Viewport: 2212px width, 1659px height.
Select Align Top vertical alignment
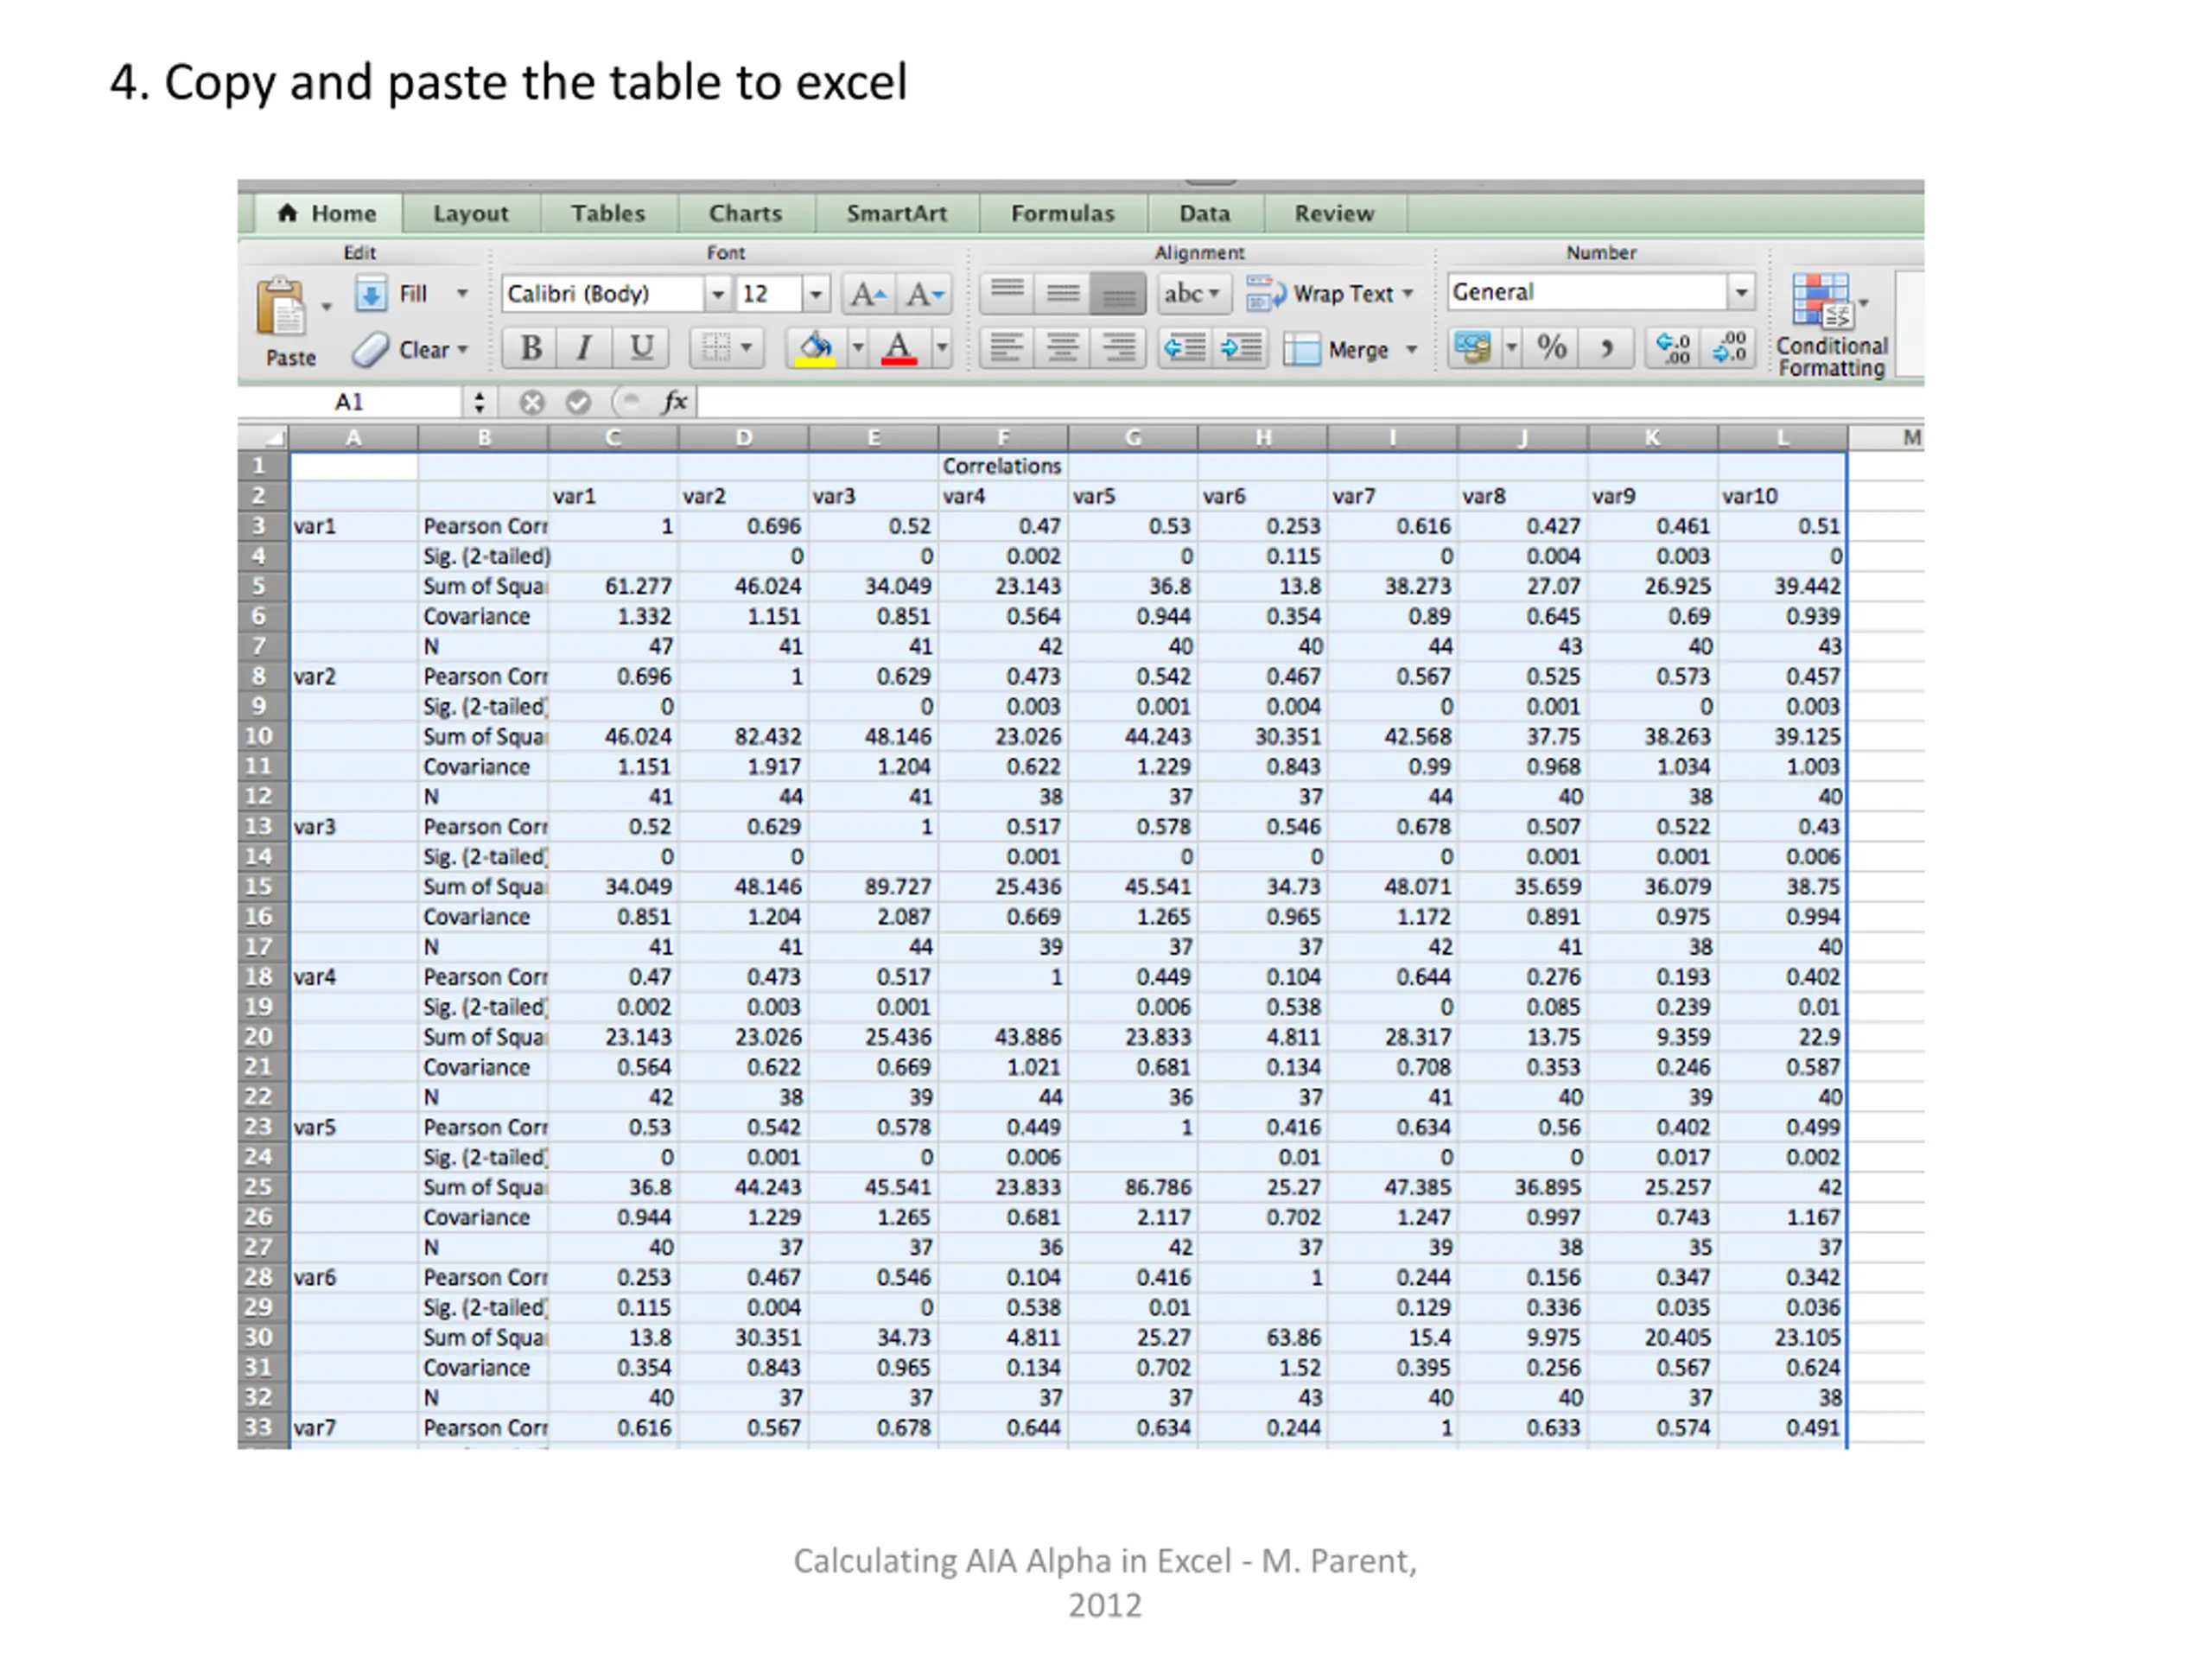[1007, 294]
